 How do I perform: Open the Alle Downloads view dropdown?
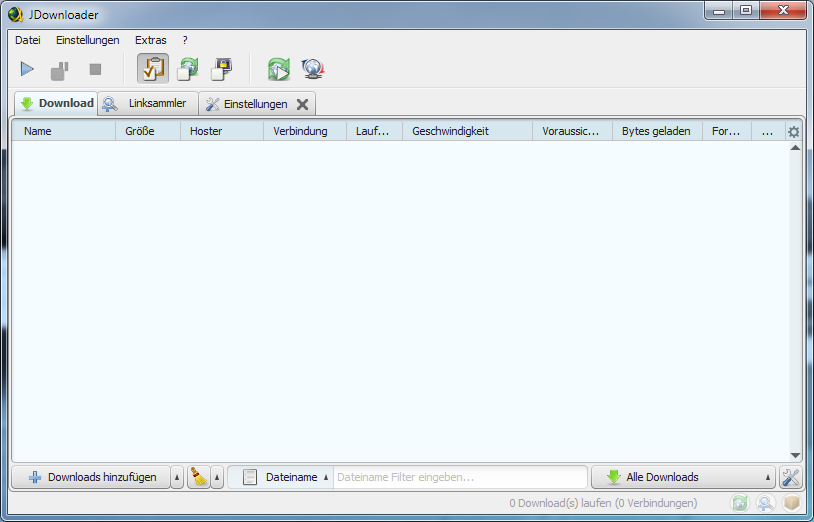[x=683, y=477]
